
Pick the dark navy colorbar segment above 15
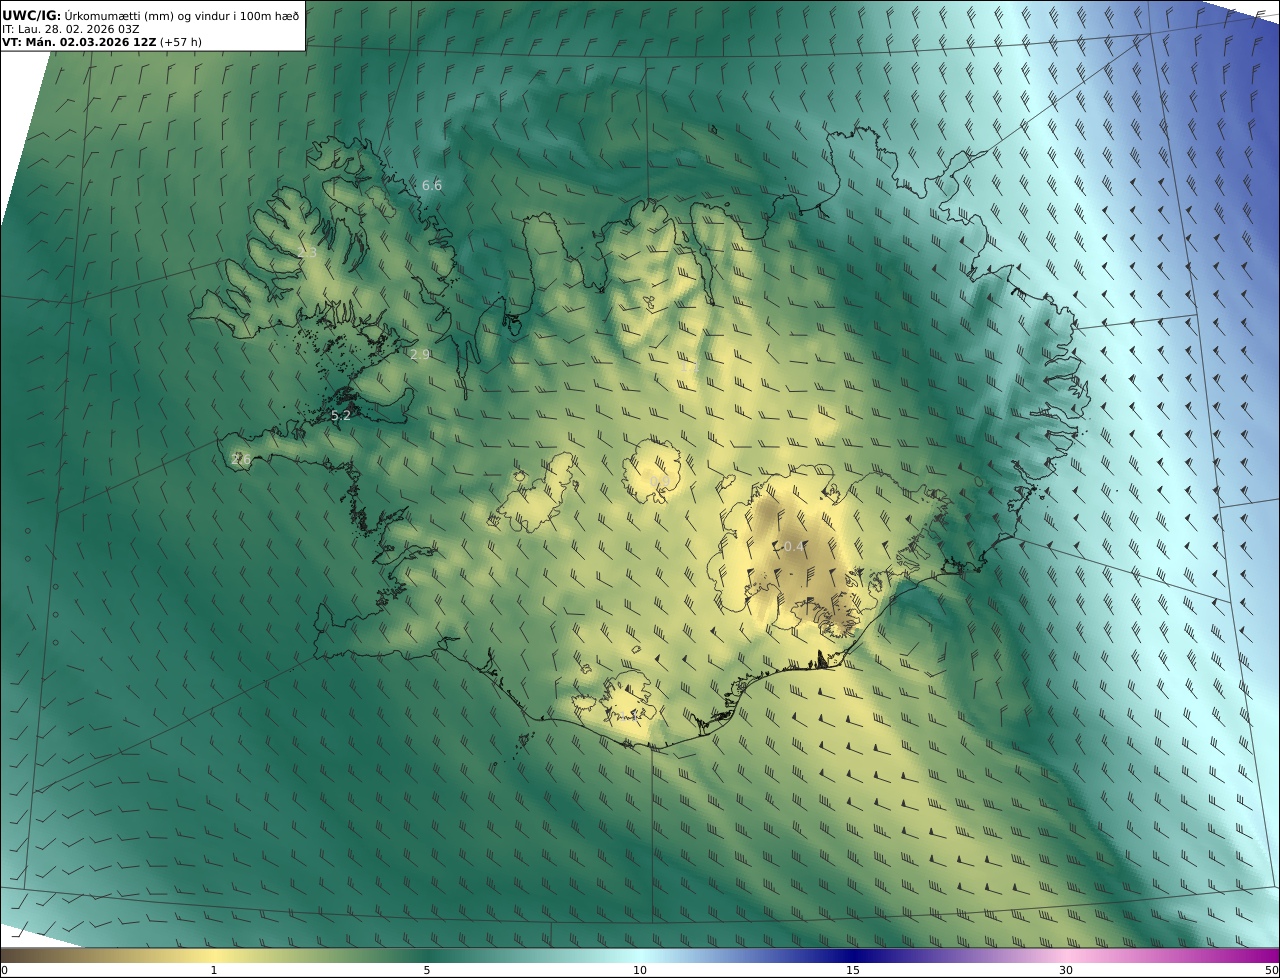click(x=853, y=955)
